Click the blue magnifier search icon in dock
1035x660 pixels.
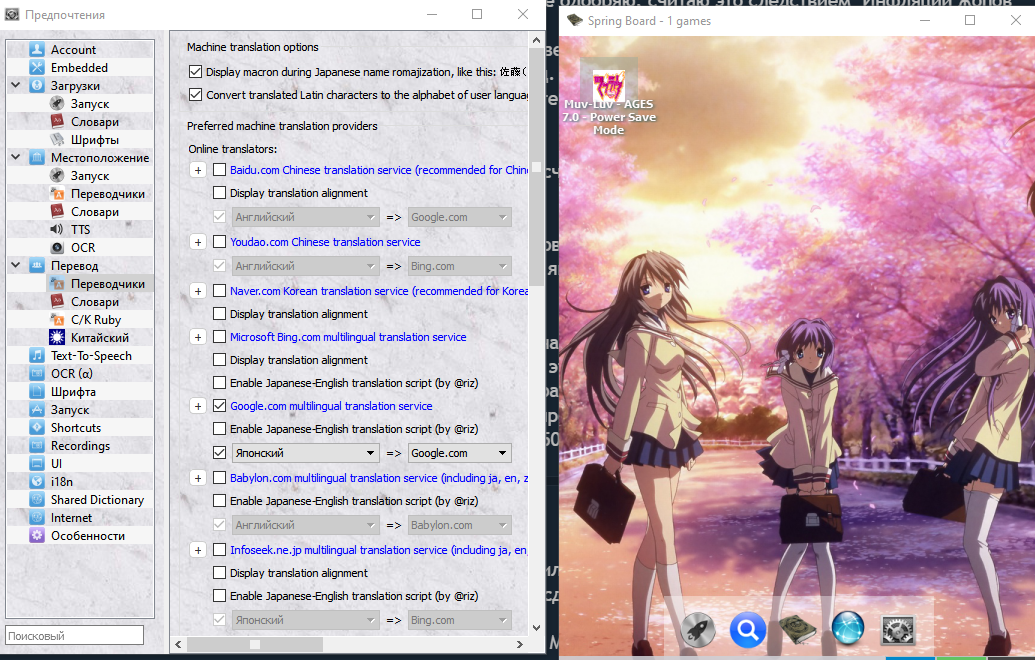coord(748,629)
